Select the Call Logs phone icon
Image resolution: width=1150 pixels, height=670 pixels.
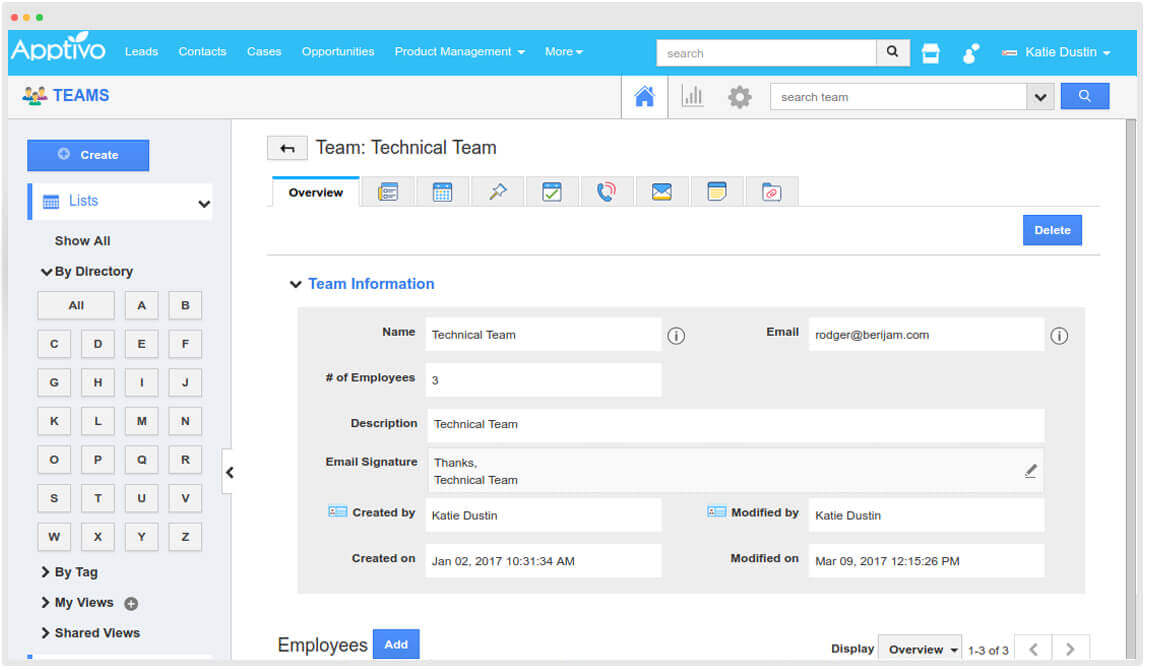coord(607,190)
